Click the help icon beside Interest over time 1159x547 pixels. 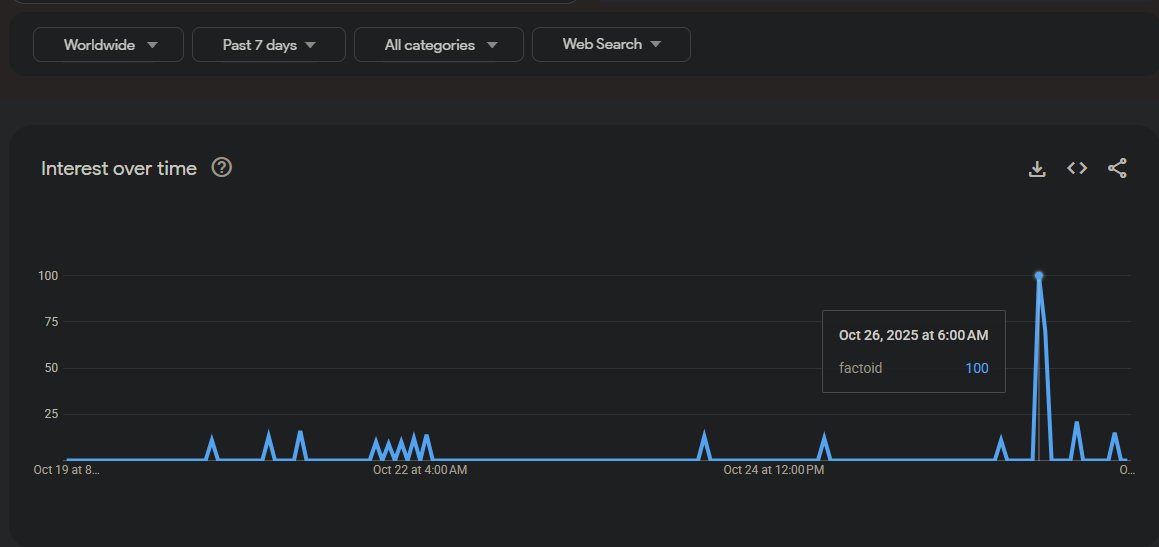pos(222,168)
